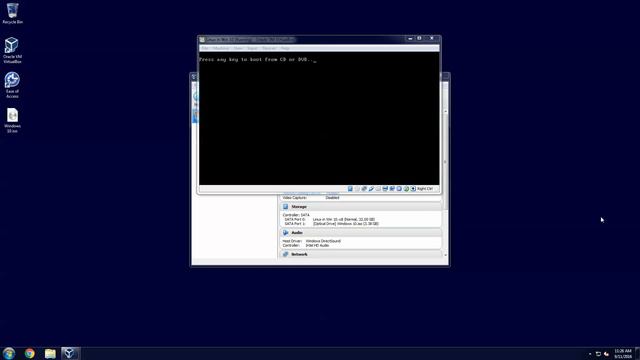Click the Audio section speaker icon
The width and height of the screenshot is (640, 360).
tap(286, 232)
